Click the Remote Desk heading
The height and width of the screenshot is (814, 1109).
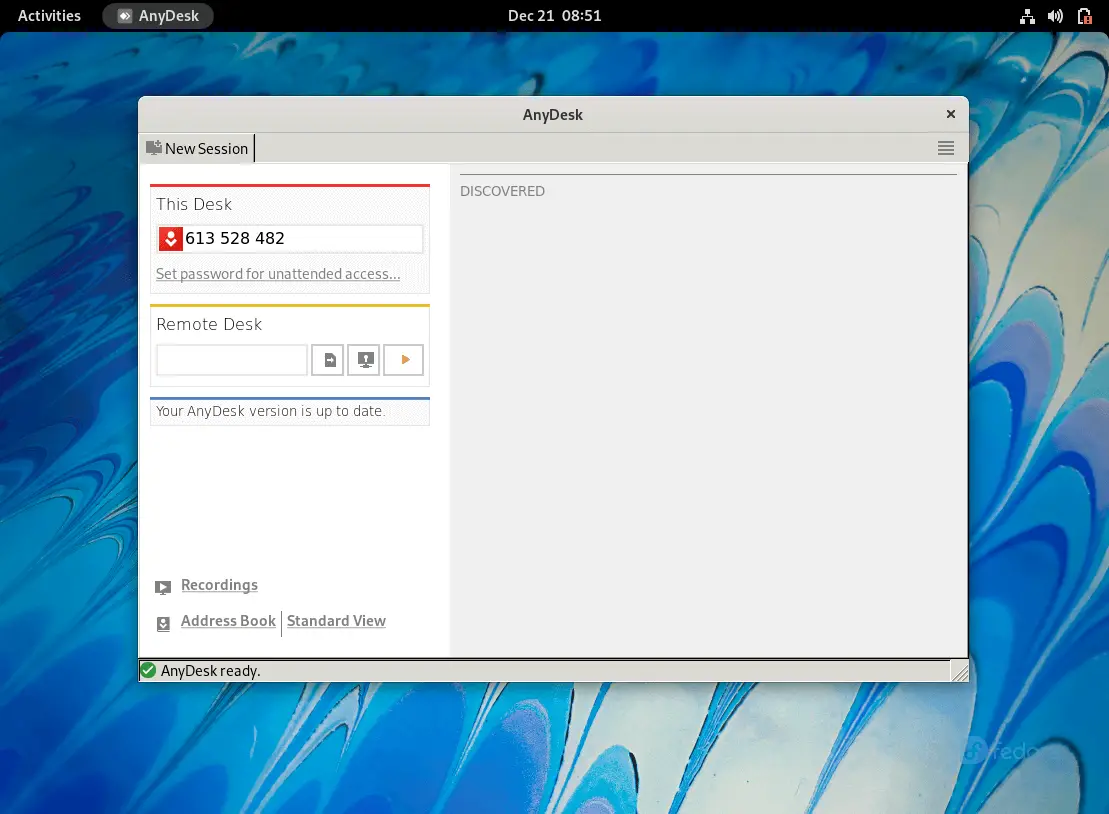point(209,324)
